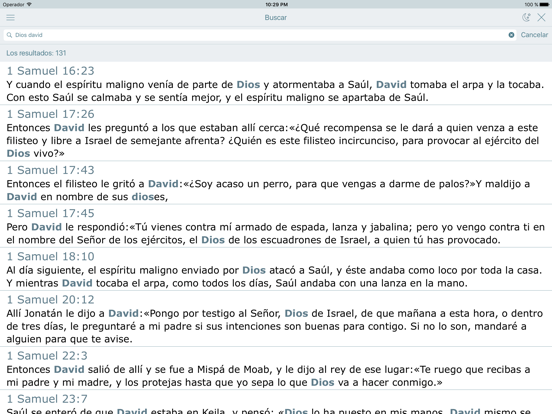Open 1 Samuel 17:45 result
The width and height of the screenshot is (552, 414).
[x=276, y=226]
